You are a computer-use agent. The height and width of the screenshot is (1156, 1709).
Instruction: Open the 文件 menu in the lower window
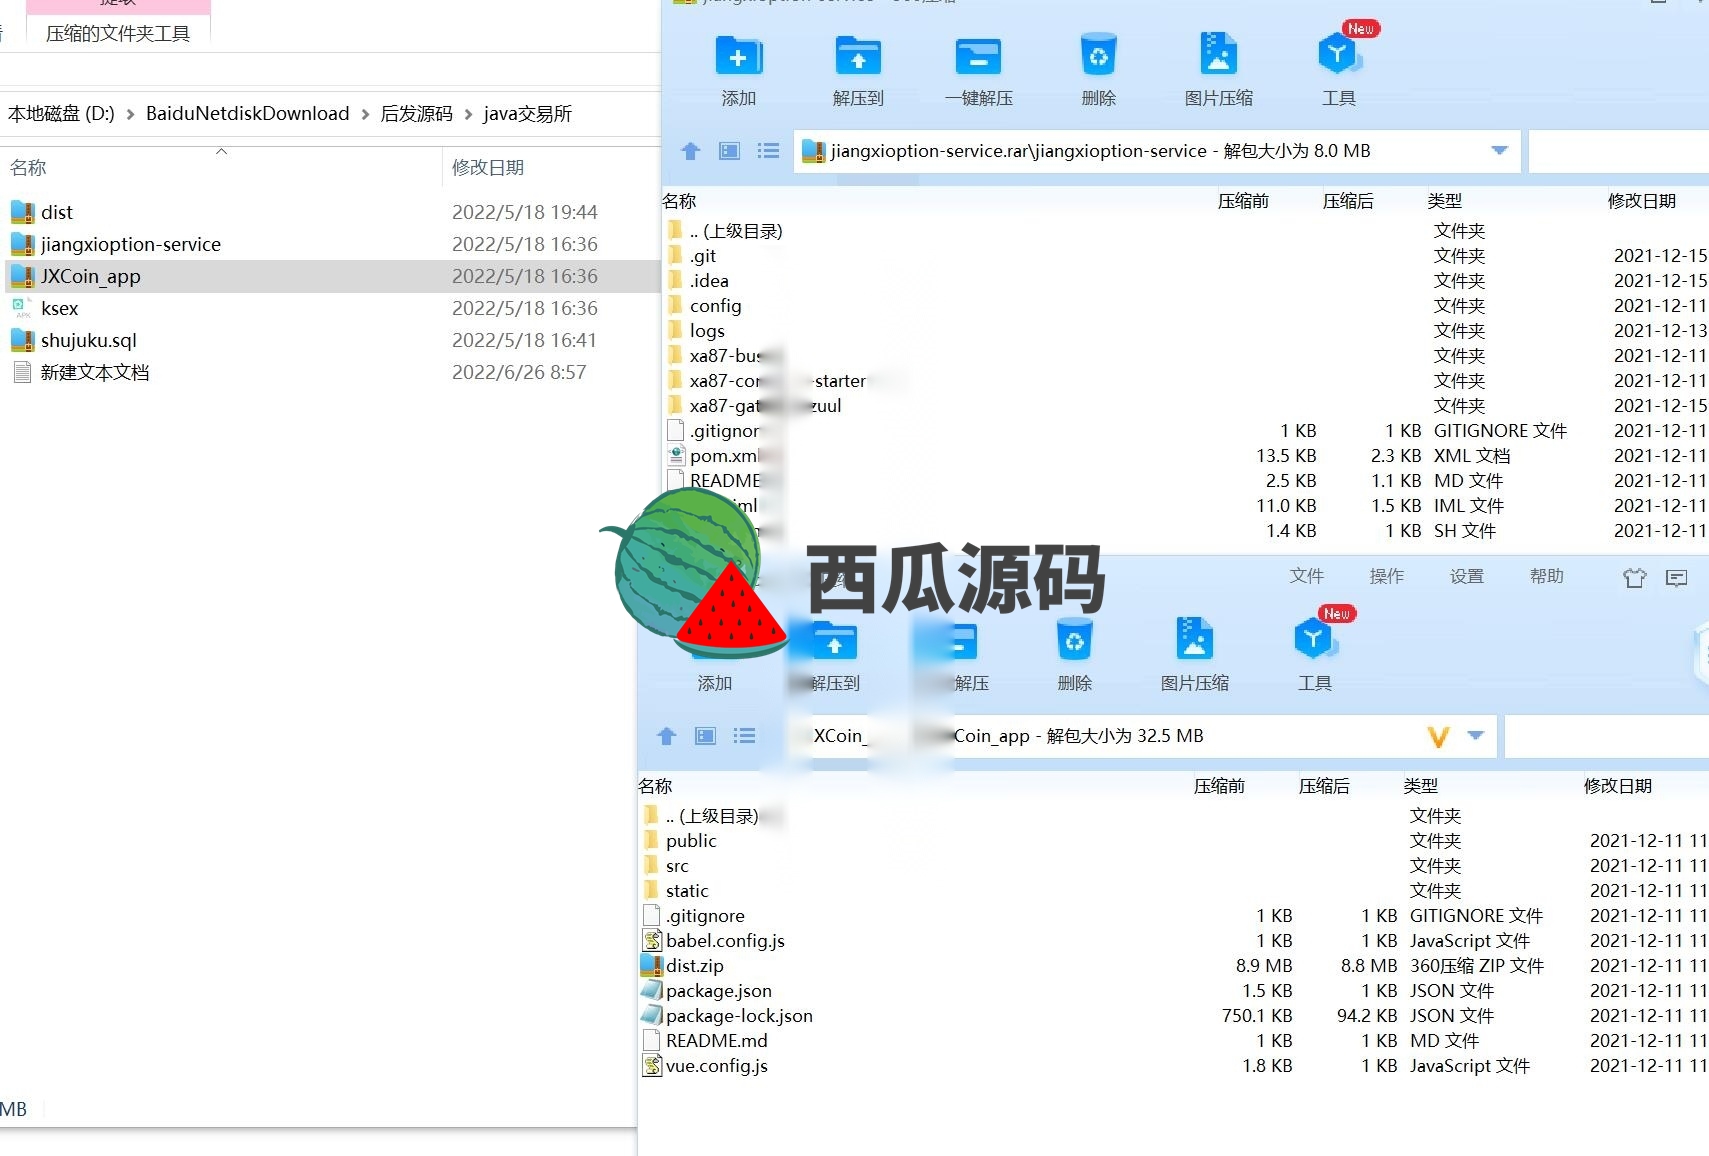[1306, 576]
